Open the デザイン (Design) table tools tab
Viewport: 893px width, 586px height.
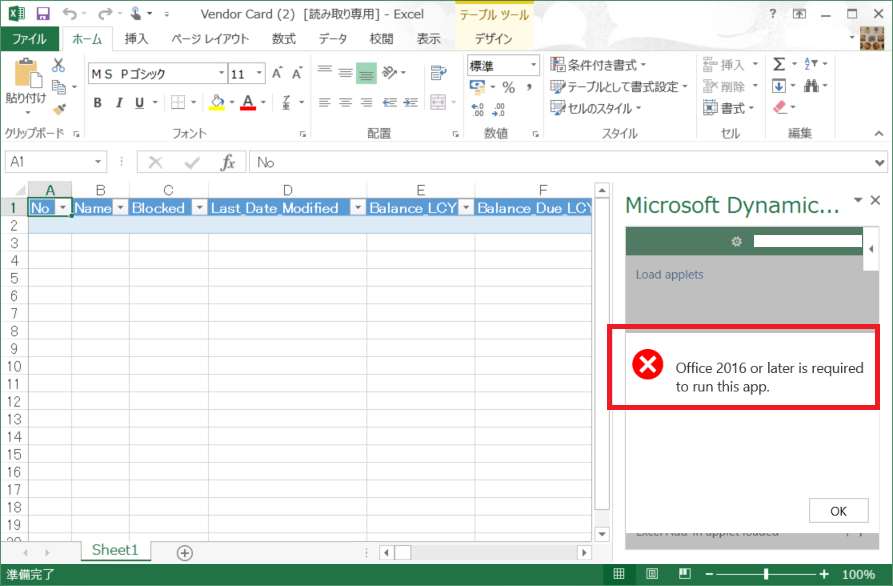coord(493,39)
